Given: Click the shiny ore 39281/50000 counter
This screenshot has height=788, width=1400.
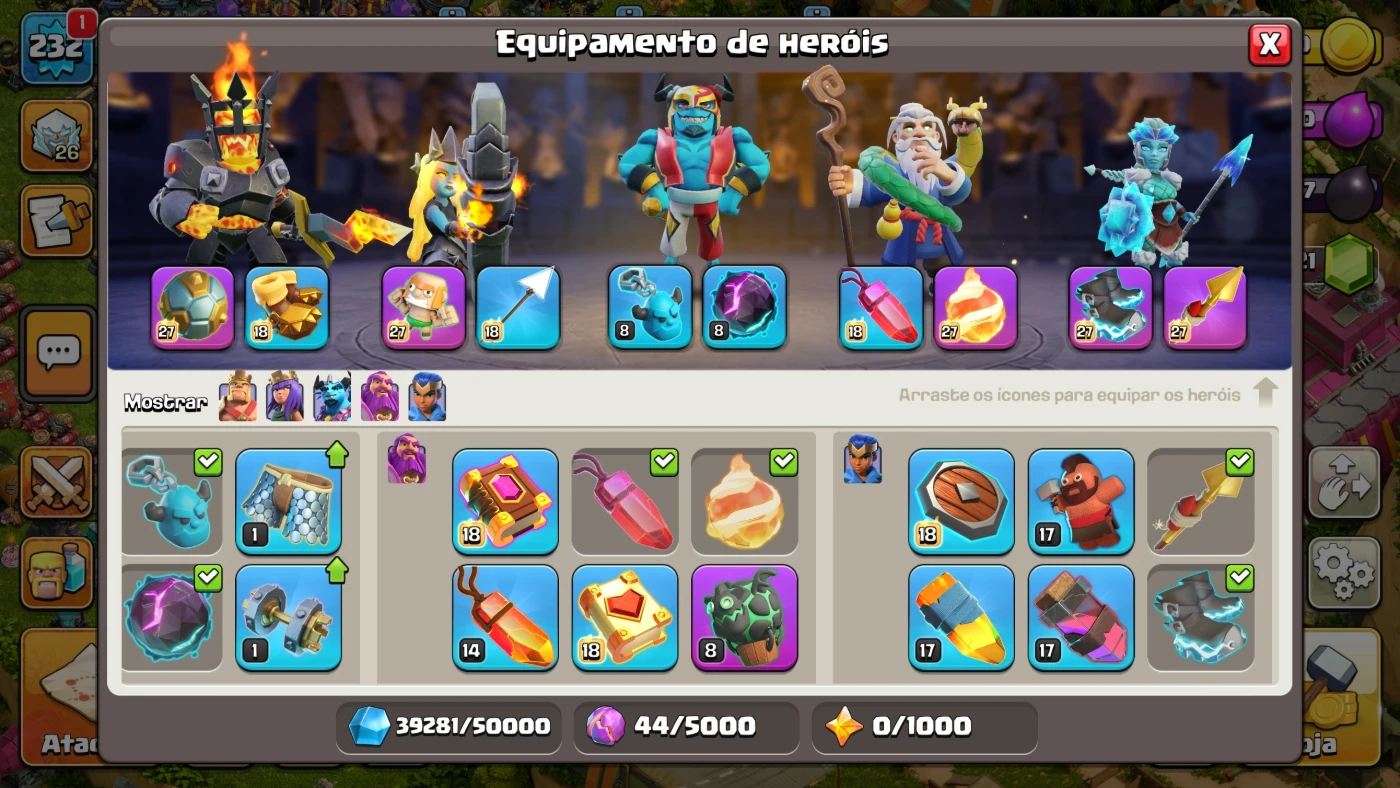Looking at the screenshot, I should point(448,726).
